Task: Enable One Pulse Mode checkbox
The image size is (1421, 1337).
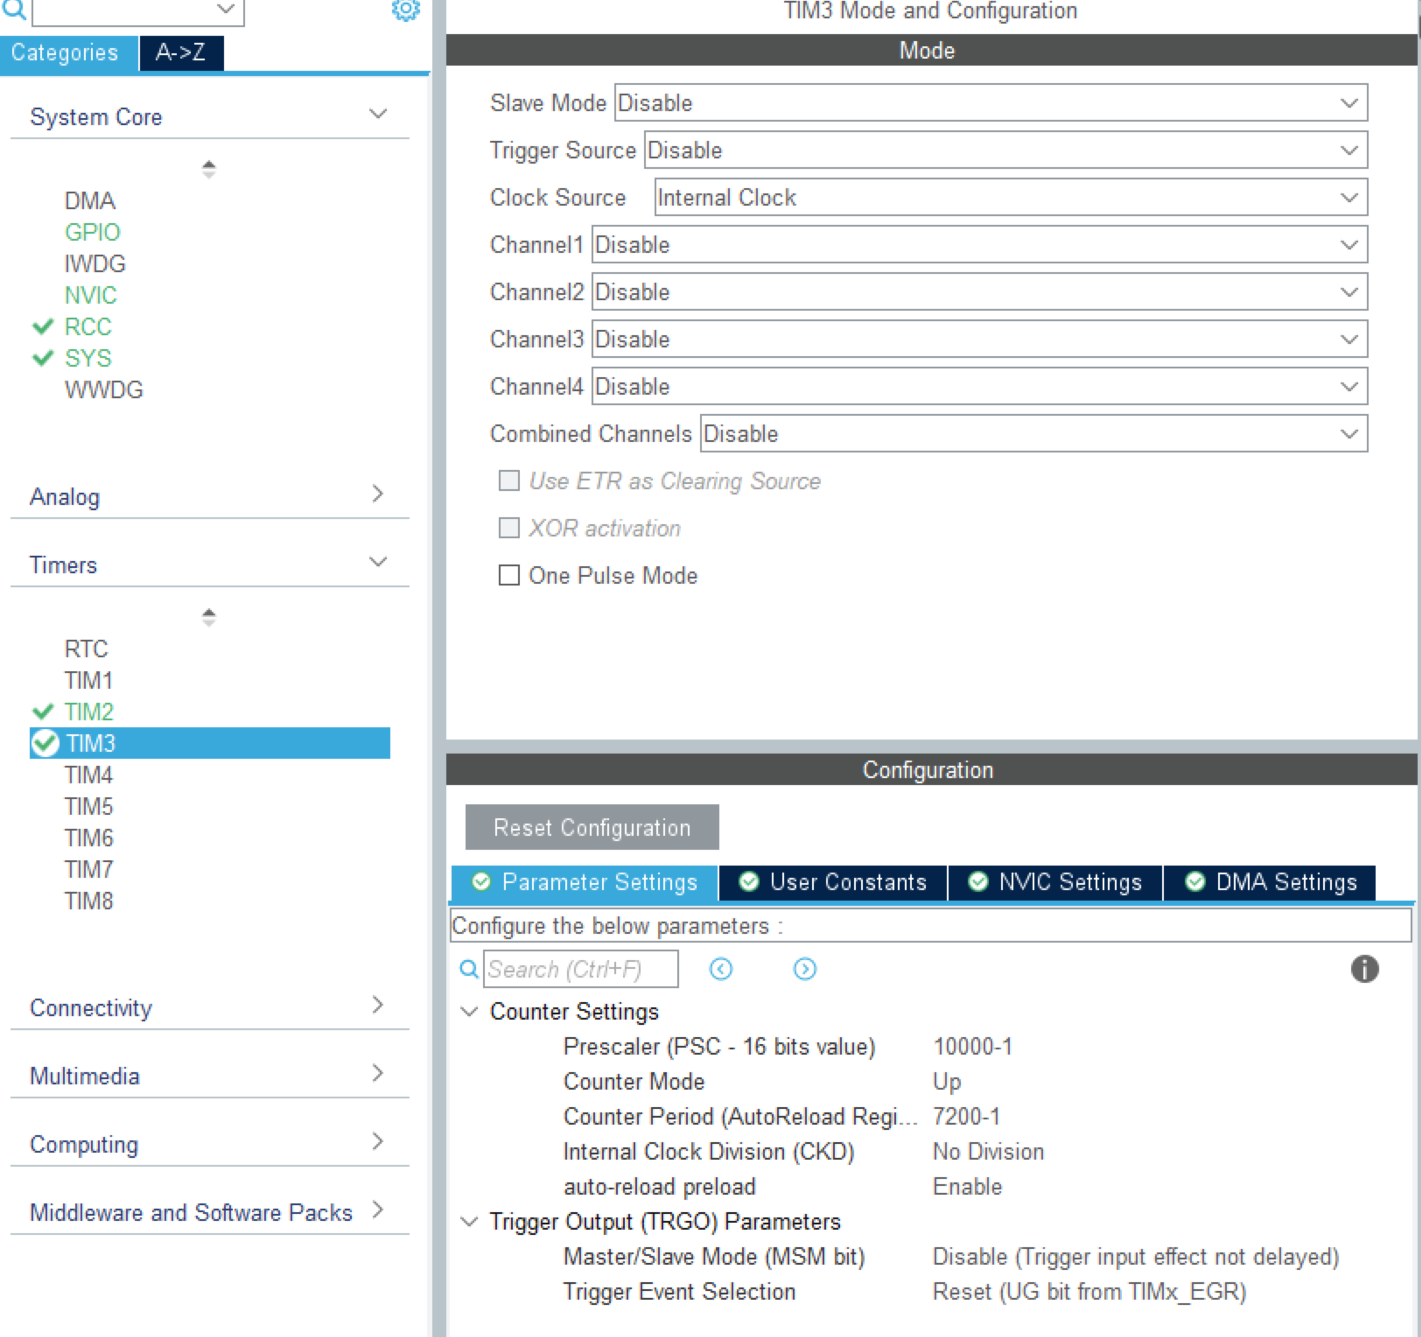Action: coord(509,575)
